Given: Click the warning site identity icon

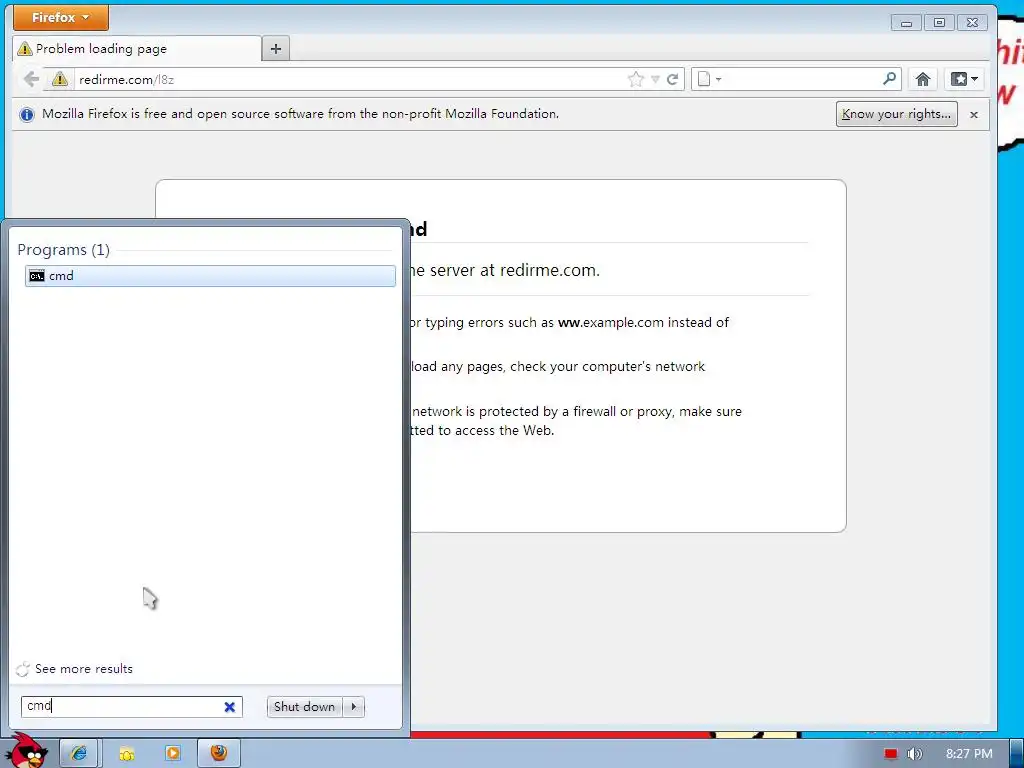Looking at the screenshot, I should coord(59,80).
